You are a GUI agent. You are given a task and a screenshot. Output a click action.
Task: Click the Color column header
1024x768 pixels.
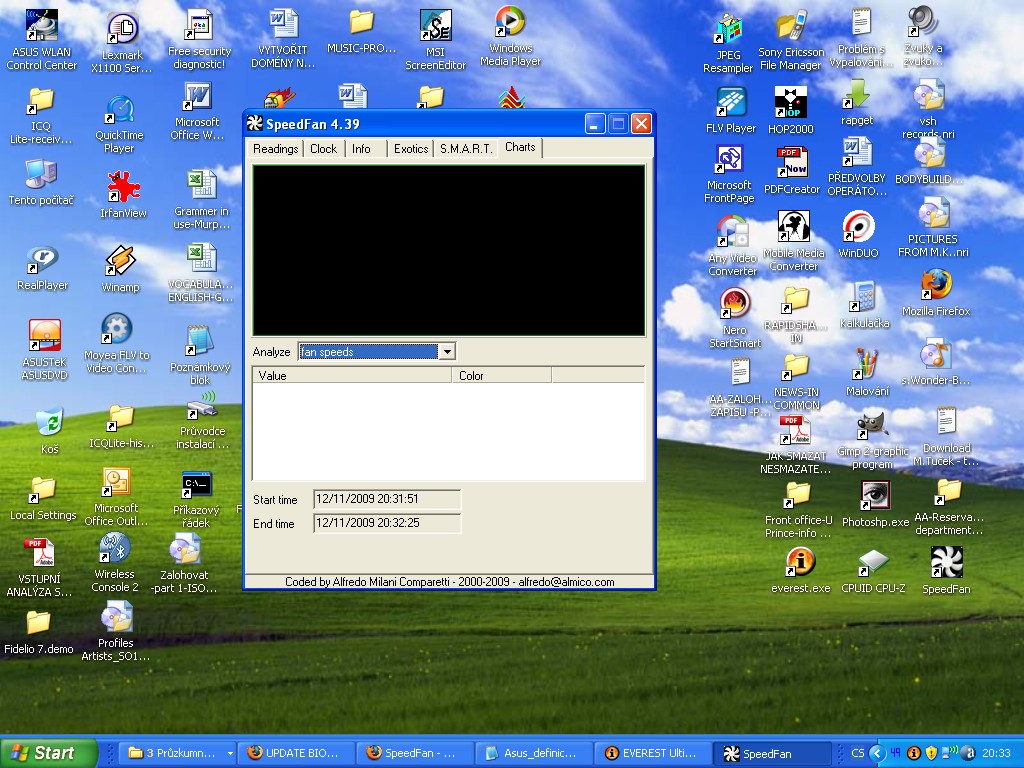pyautogui.click(x=502, y=376)
